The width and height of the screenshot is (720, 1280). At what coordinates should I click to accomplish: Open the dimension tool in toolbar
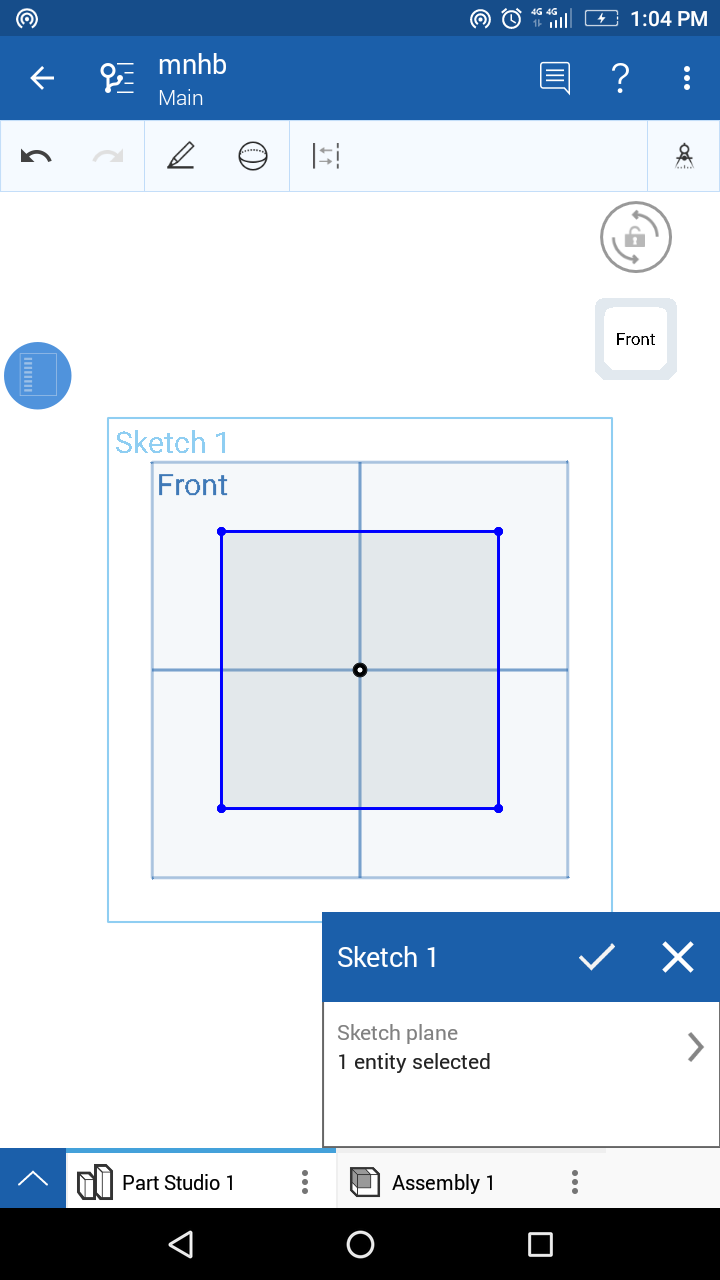coord(326,156)
